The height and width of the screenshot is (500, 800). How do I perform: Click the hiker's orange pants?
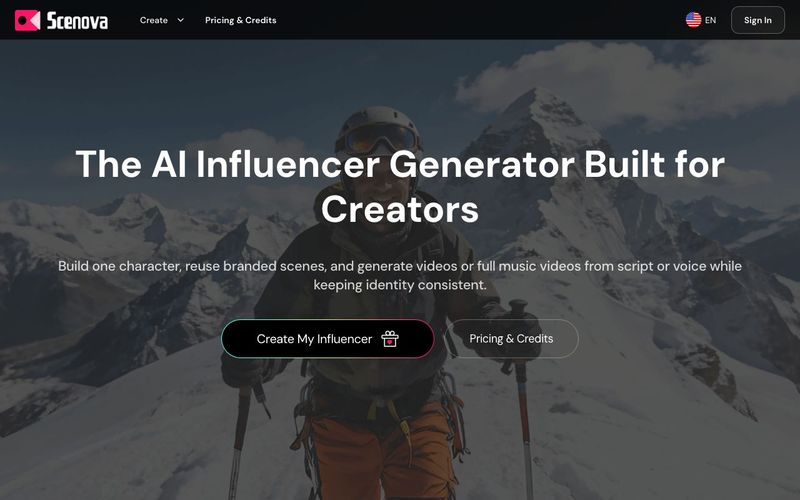383,452
